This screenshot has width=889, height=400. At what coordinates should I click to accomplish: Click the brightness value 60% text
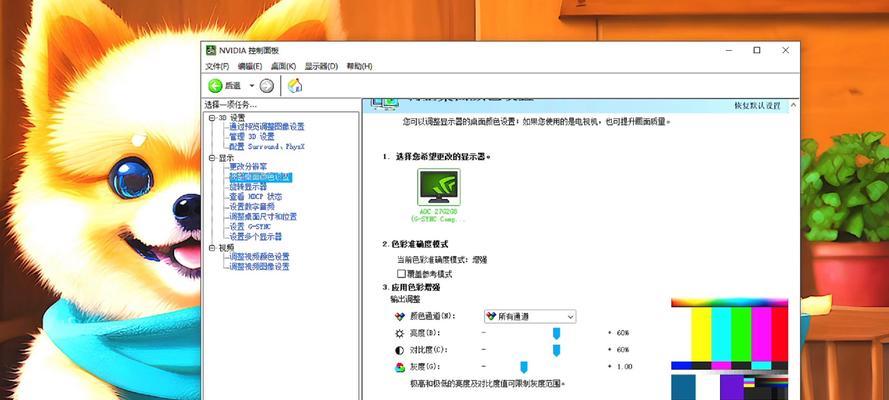click(623, 333)
